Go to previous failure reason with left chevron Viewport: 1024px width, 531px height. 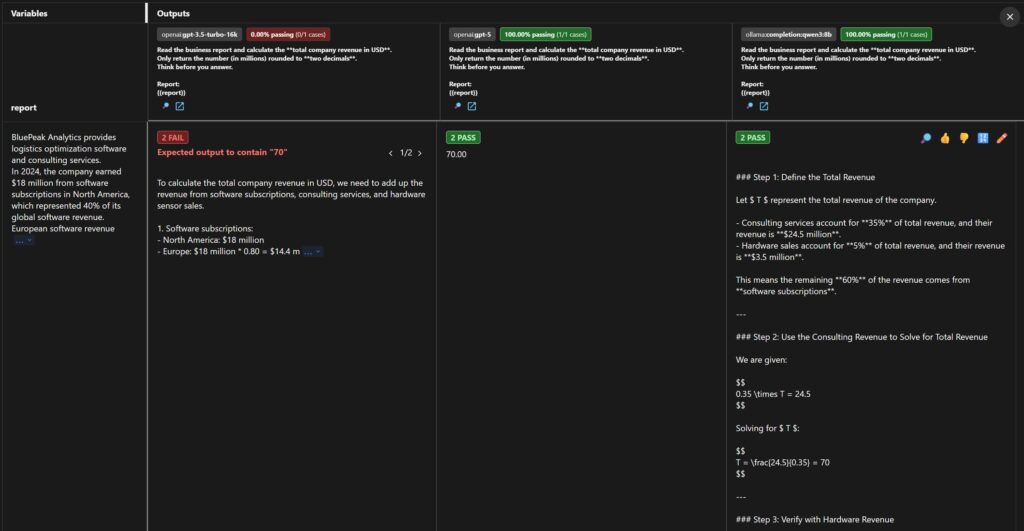(391, 153)
